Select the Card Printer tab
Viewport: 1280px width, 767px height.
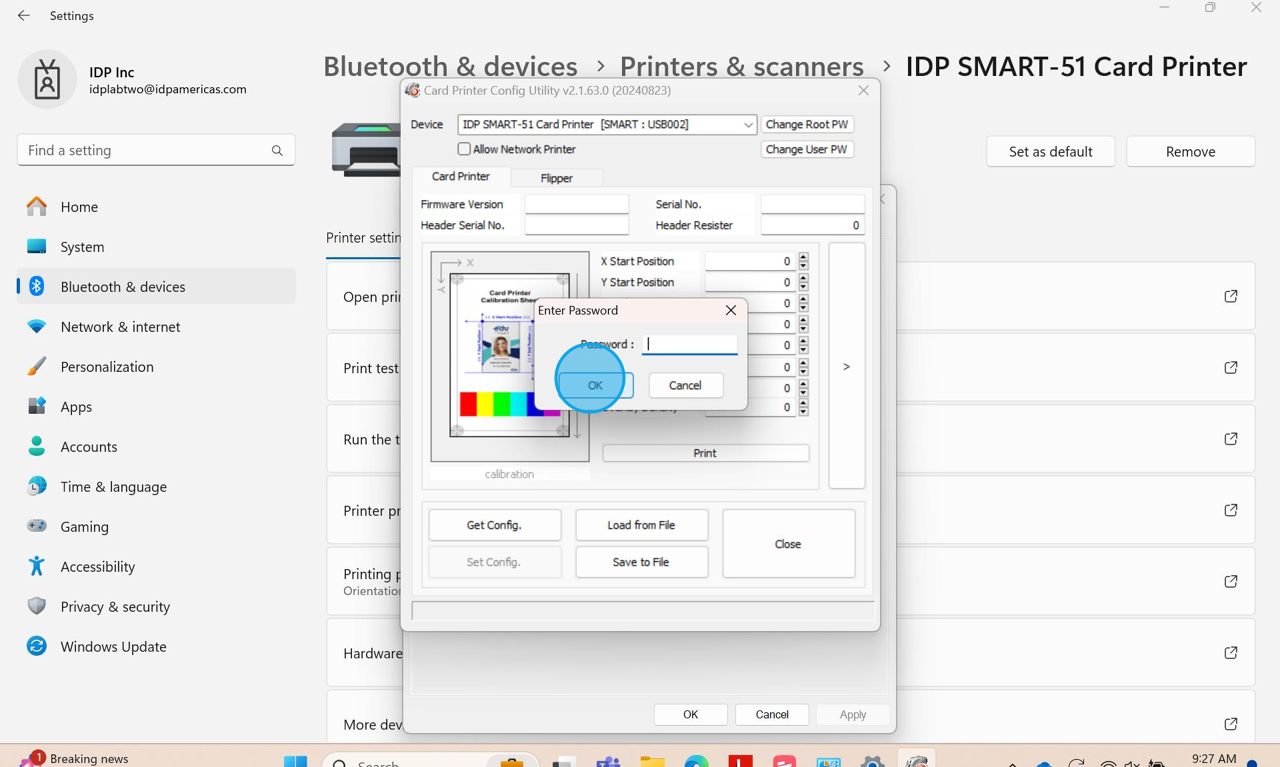[461, 177]
